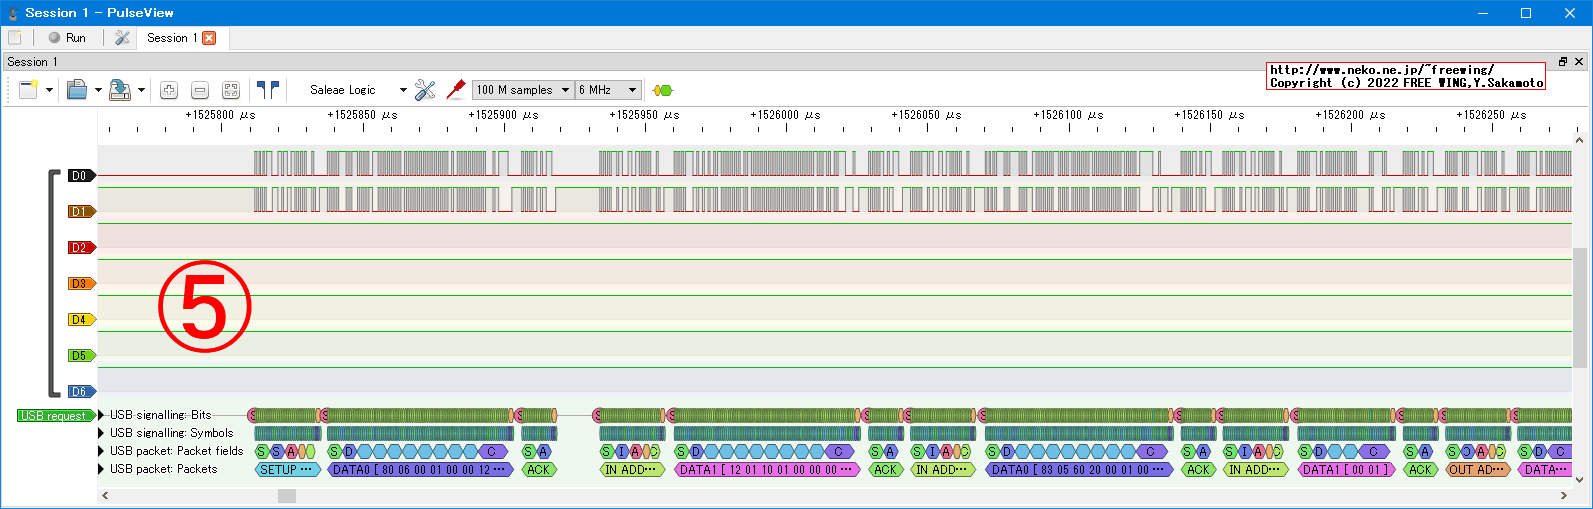Zoom in with the plus icon

169,90
